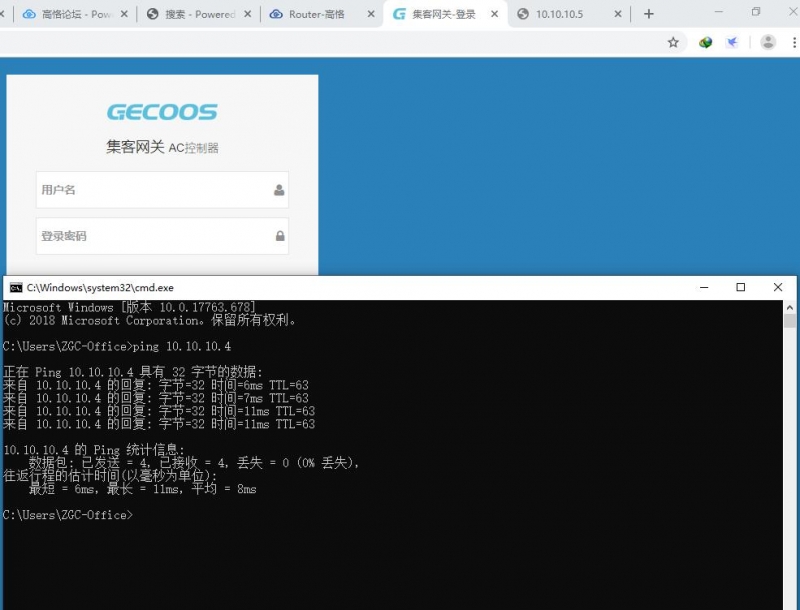Click the green globe extension icon

706,42
